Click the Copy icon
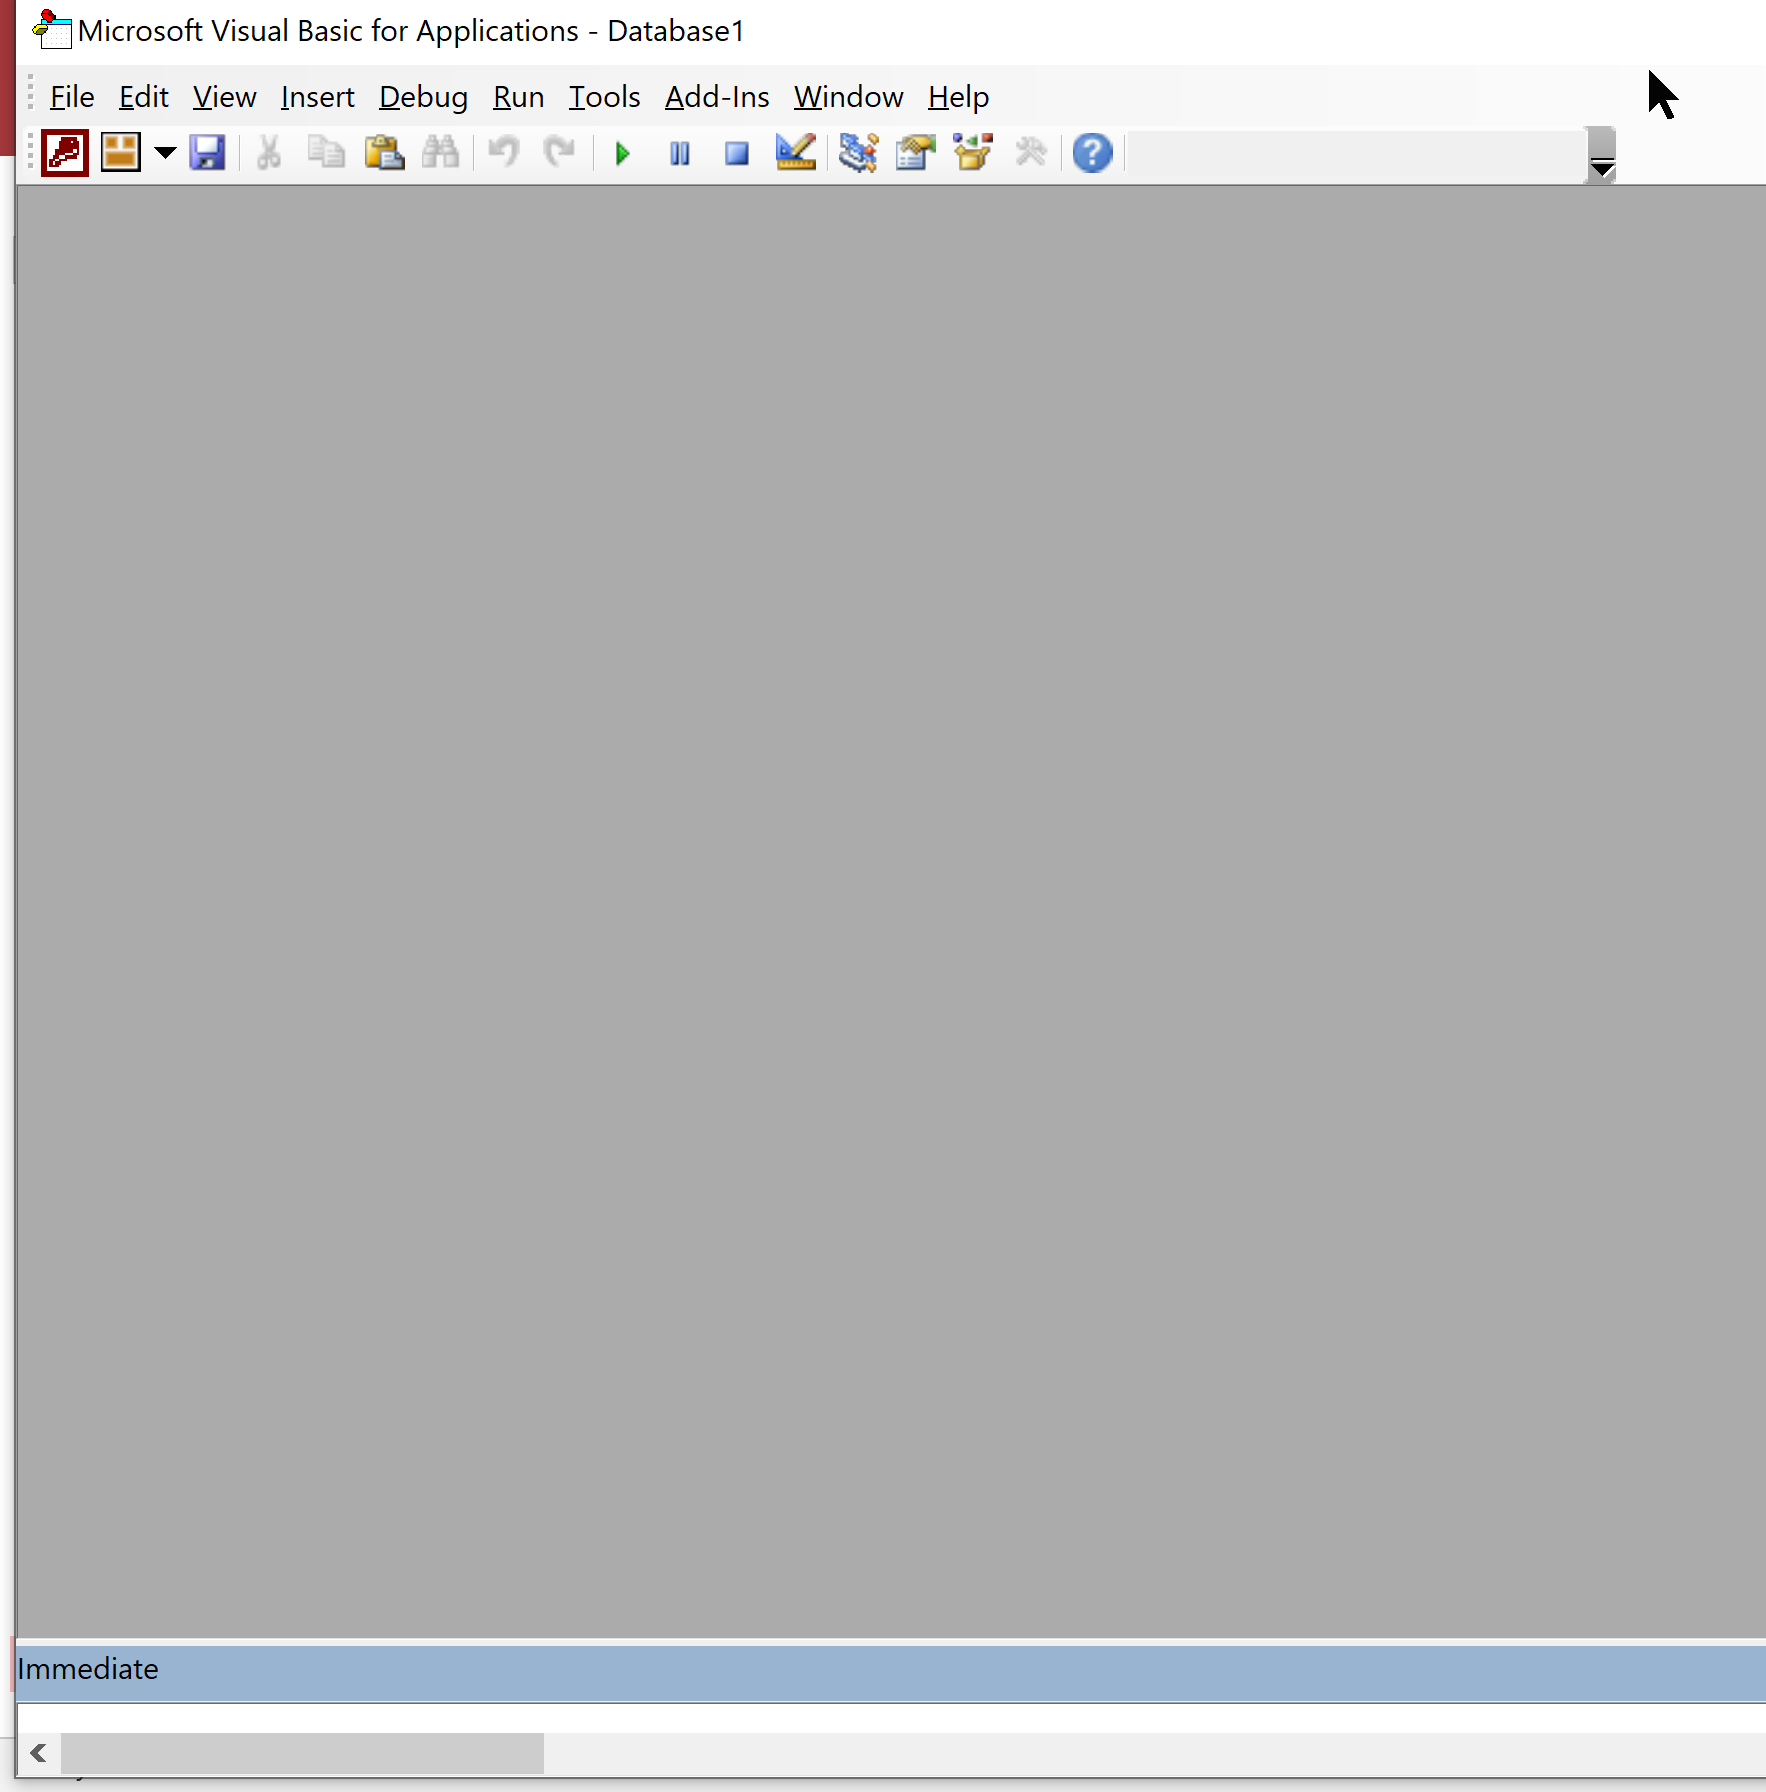Screen dimensions: 1766x1792 tap(325, 153)
